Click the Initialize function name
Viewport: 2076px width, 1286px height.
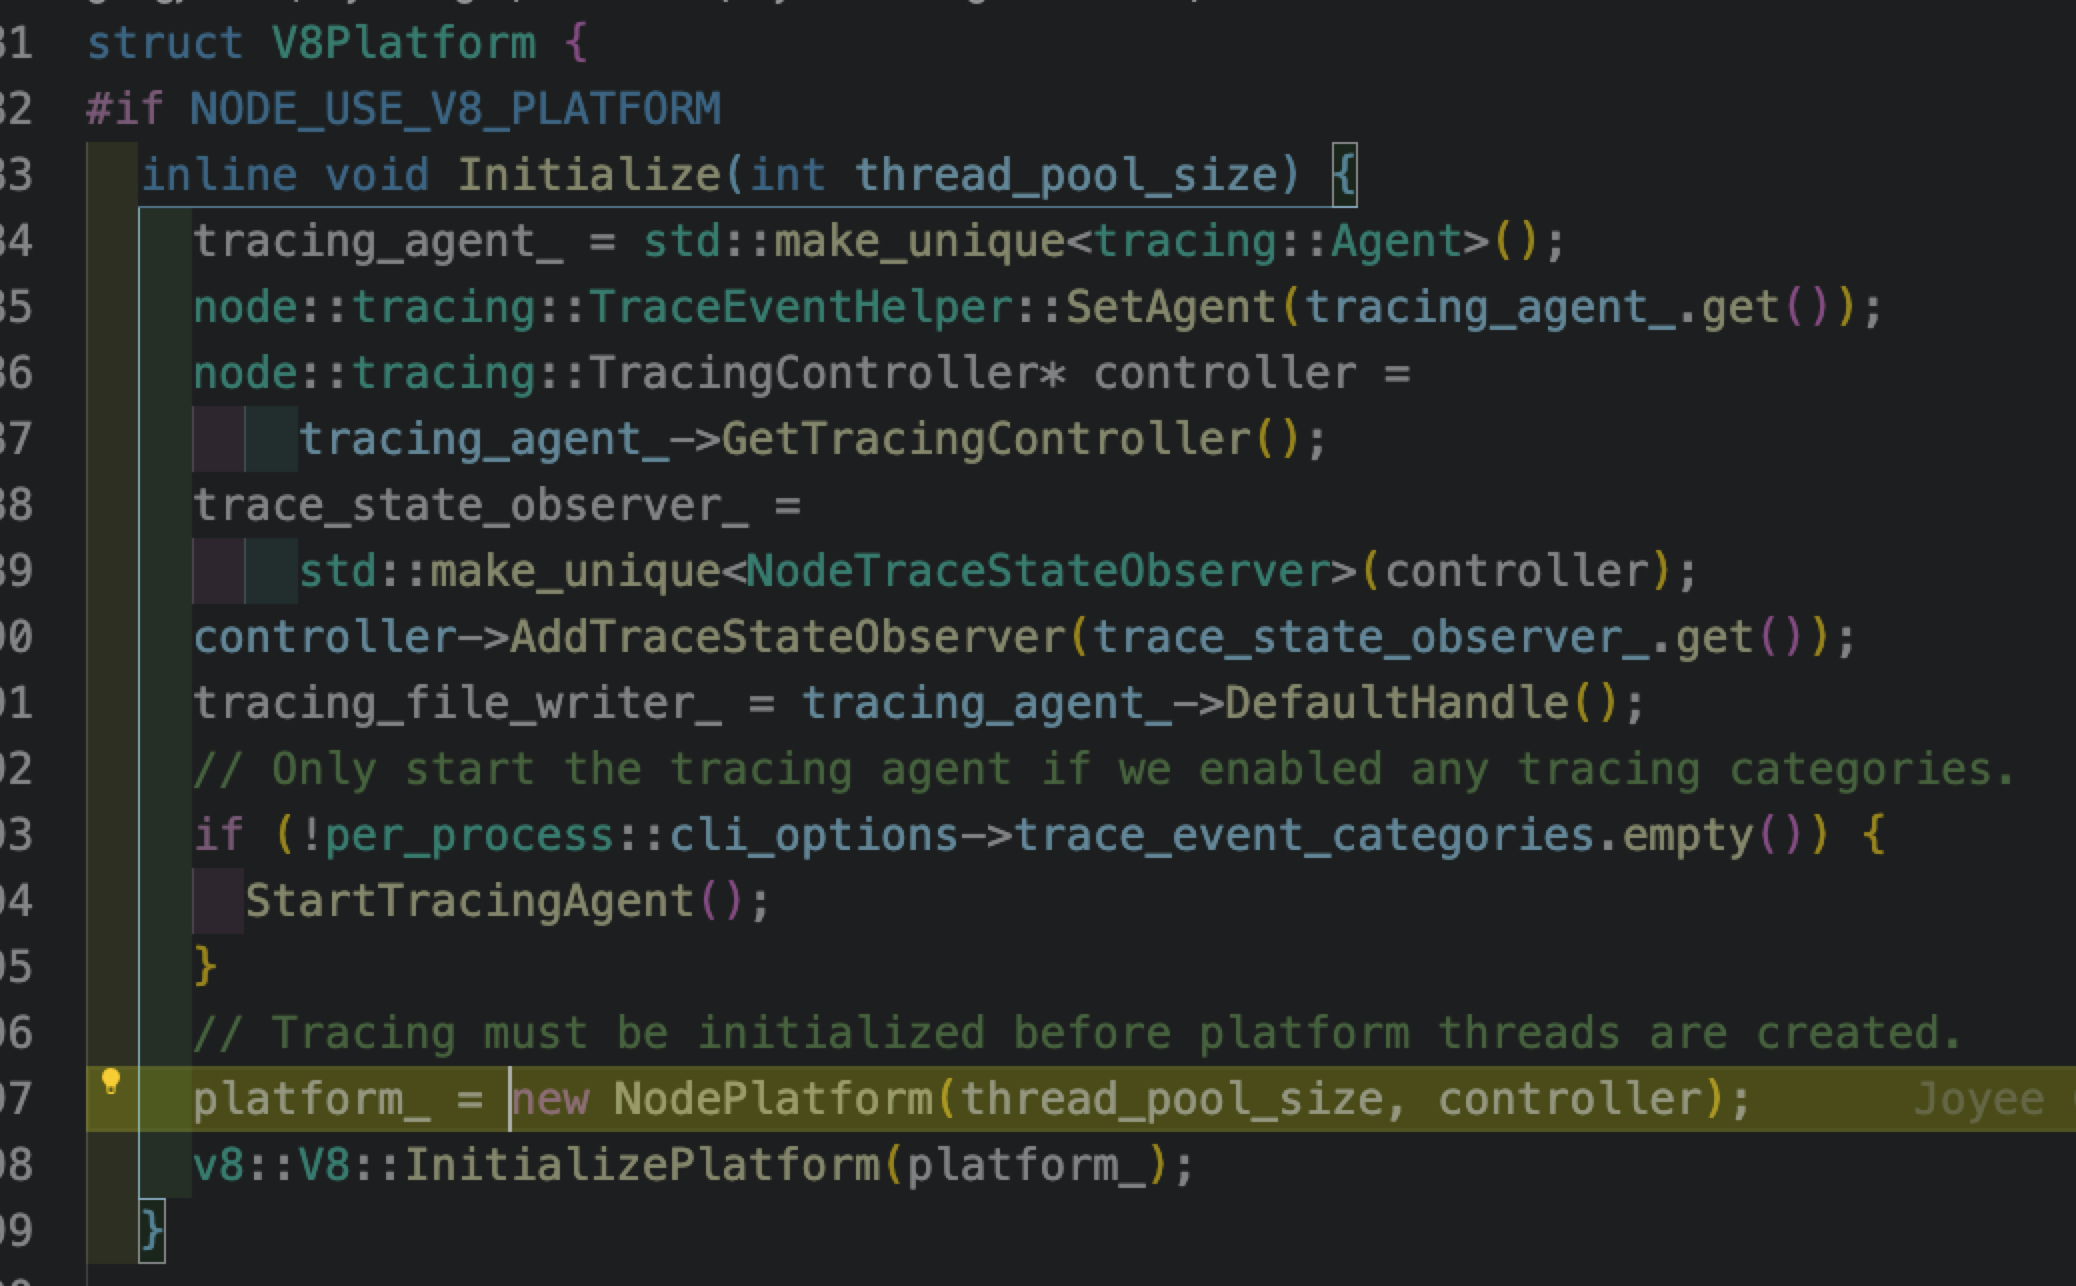tap(589, 175)
